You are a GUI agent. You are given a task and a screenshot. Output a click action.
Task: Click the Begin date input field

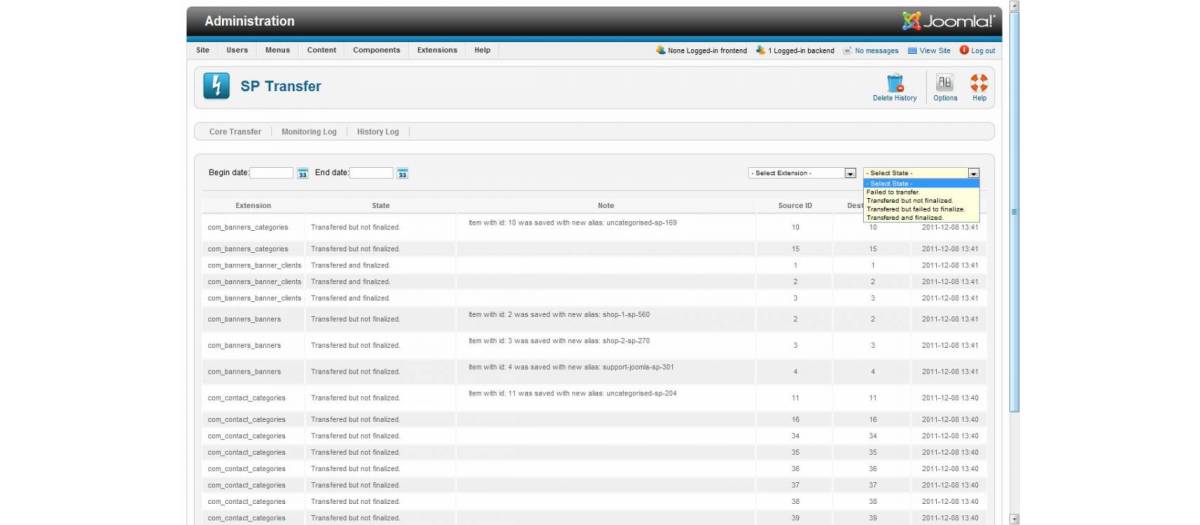tap(271, 173)
